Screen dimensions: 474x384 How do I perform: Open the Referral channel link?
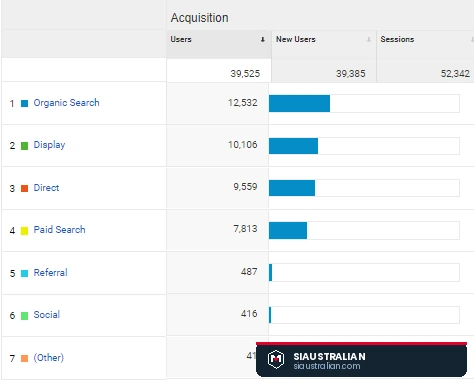point(50,273)
